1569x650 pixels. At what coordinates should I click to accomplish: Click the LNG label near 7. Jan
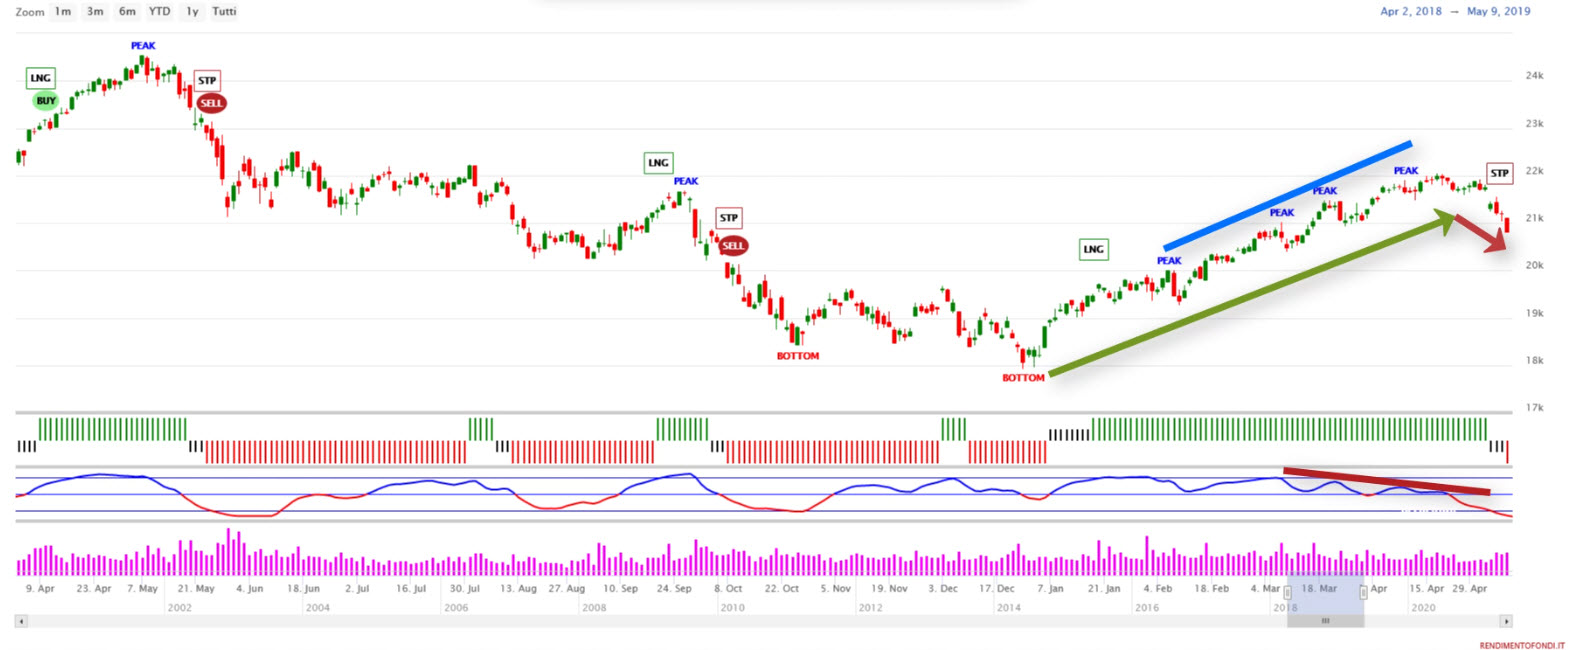coord(1094,249)
